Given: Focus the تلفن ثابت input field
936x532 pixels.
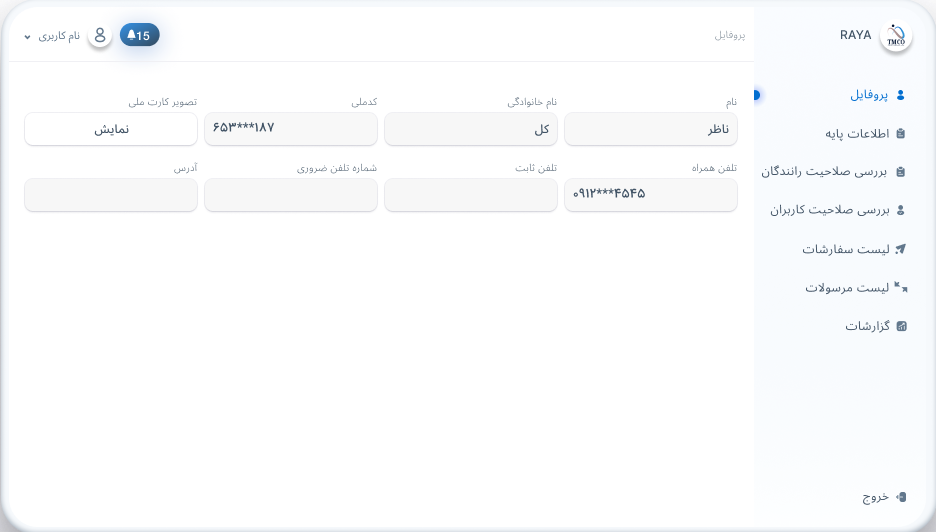Looking at the screenshot, I should point(470,195).
